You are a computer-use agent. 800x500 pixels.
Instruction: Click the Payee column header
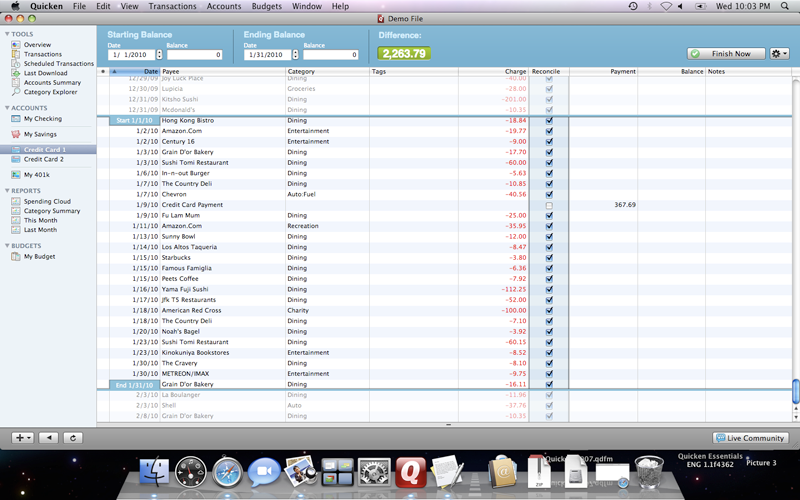pos(223,71)
